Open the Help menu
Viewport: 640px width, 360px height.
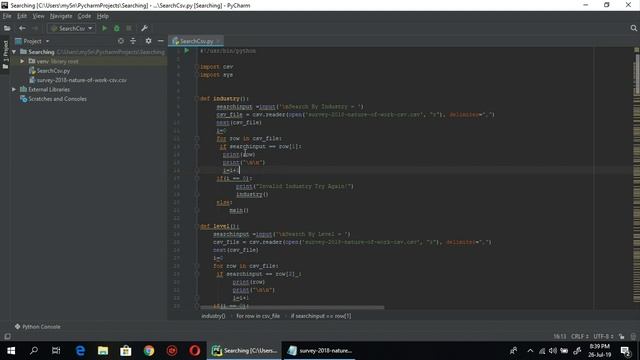102,16
